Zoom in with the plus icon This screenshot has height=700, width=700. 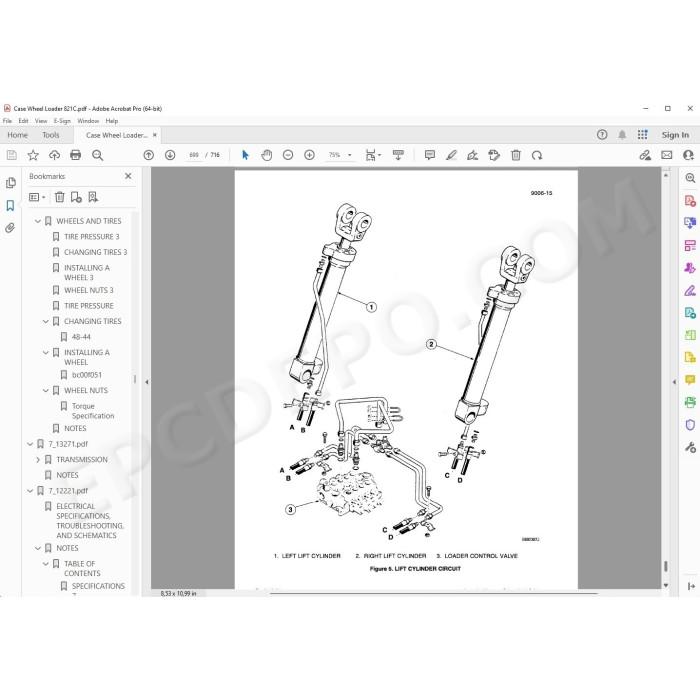(x=309, y=155)
